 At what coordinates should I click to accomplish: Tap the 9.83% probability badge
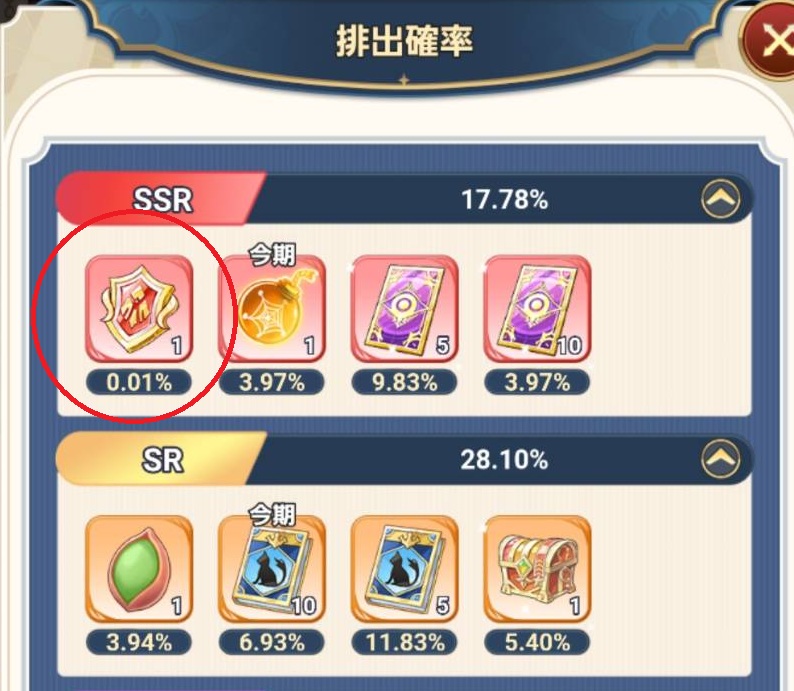click(x=405, y=382)
